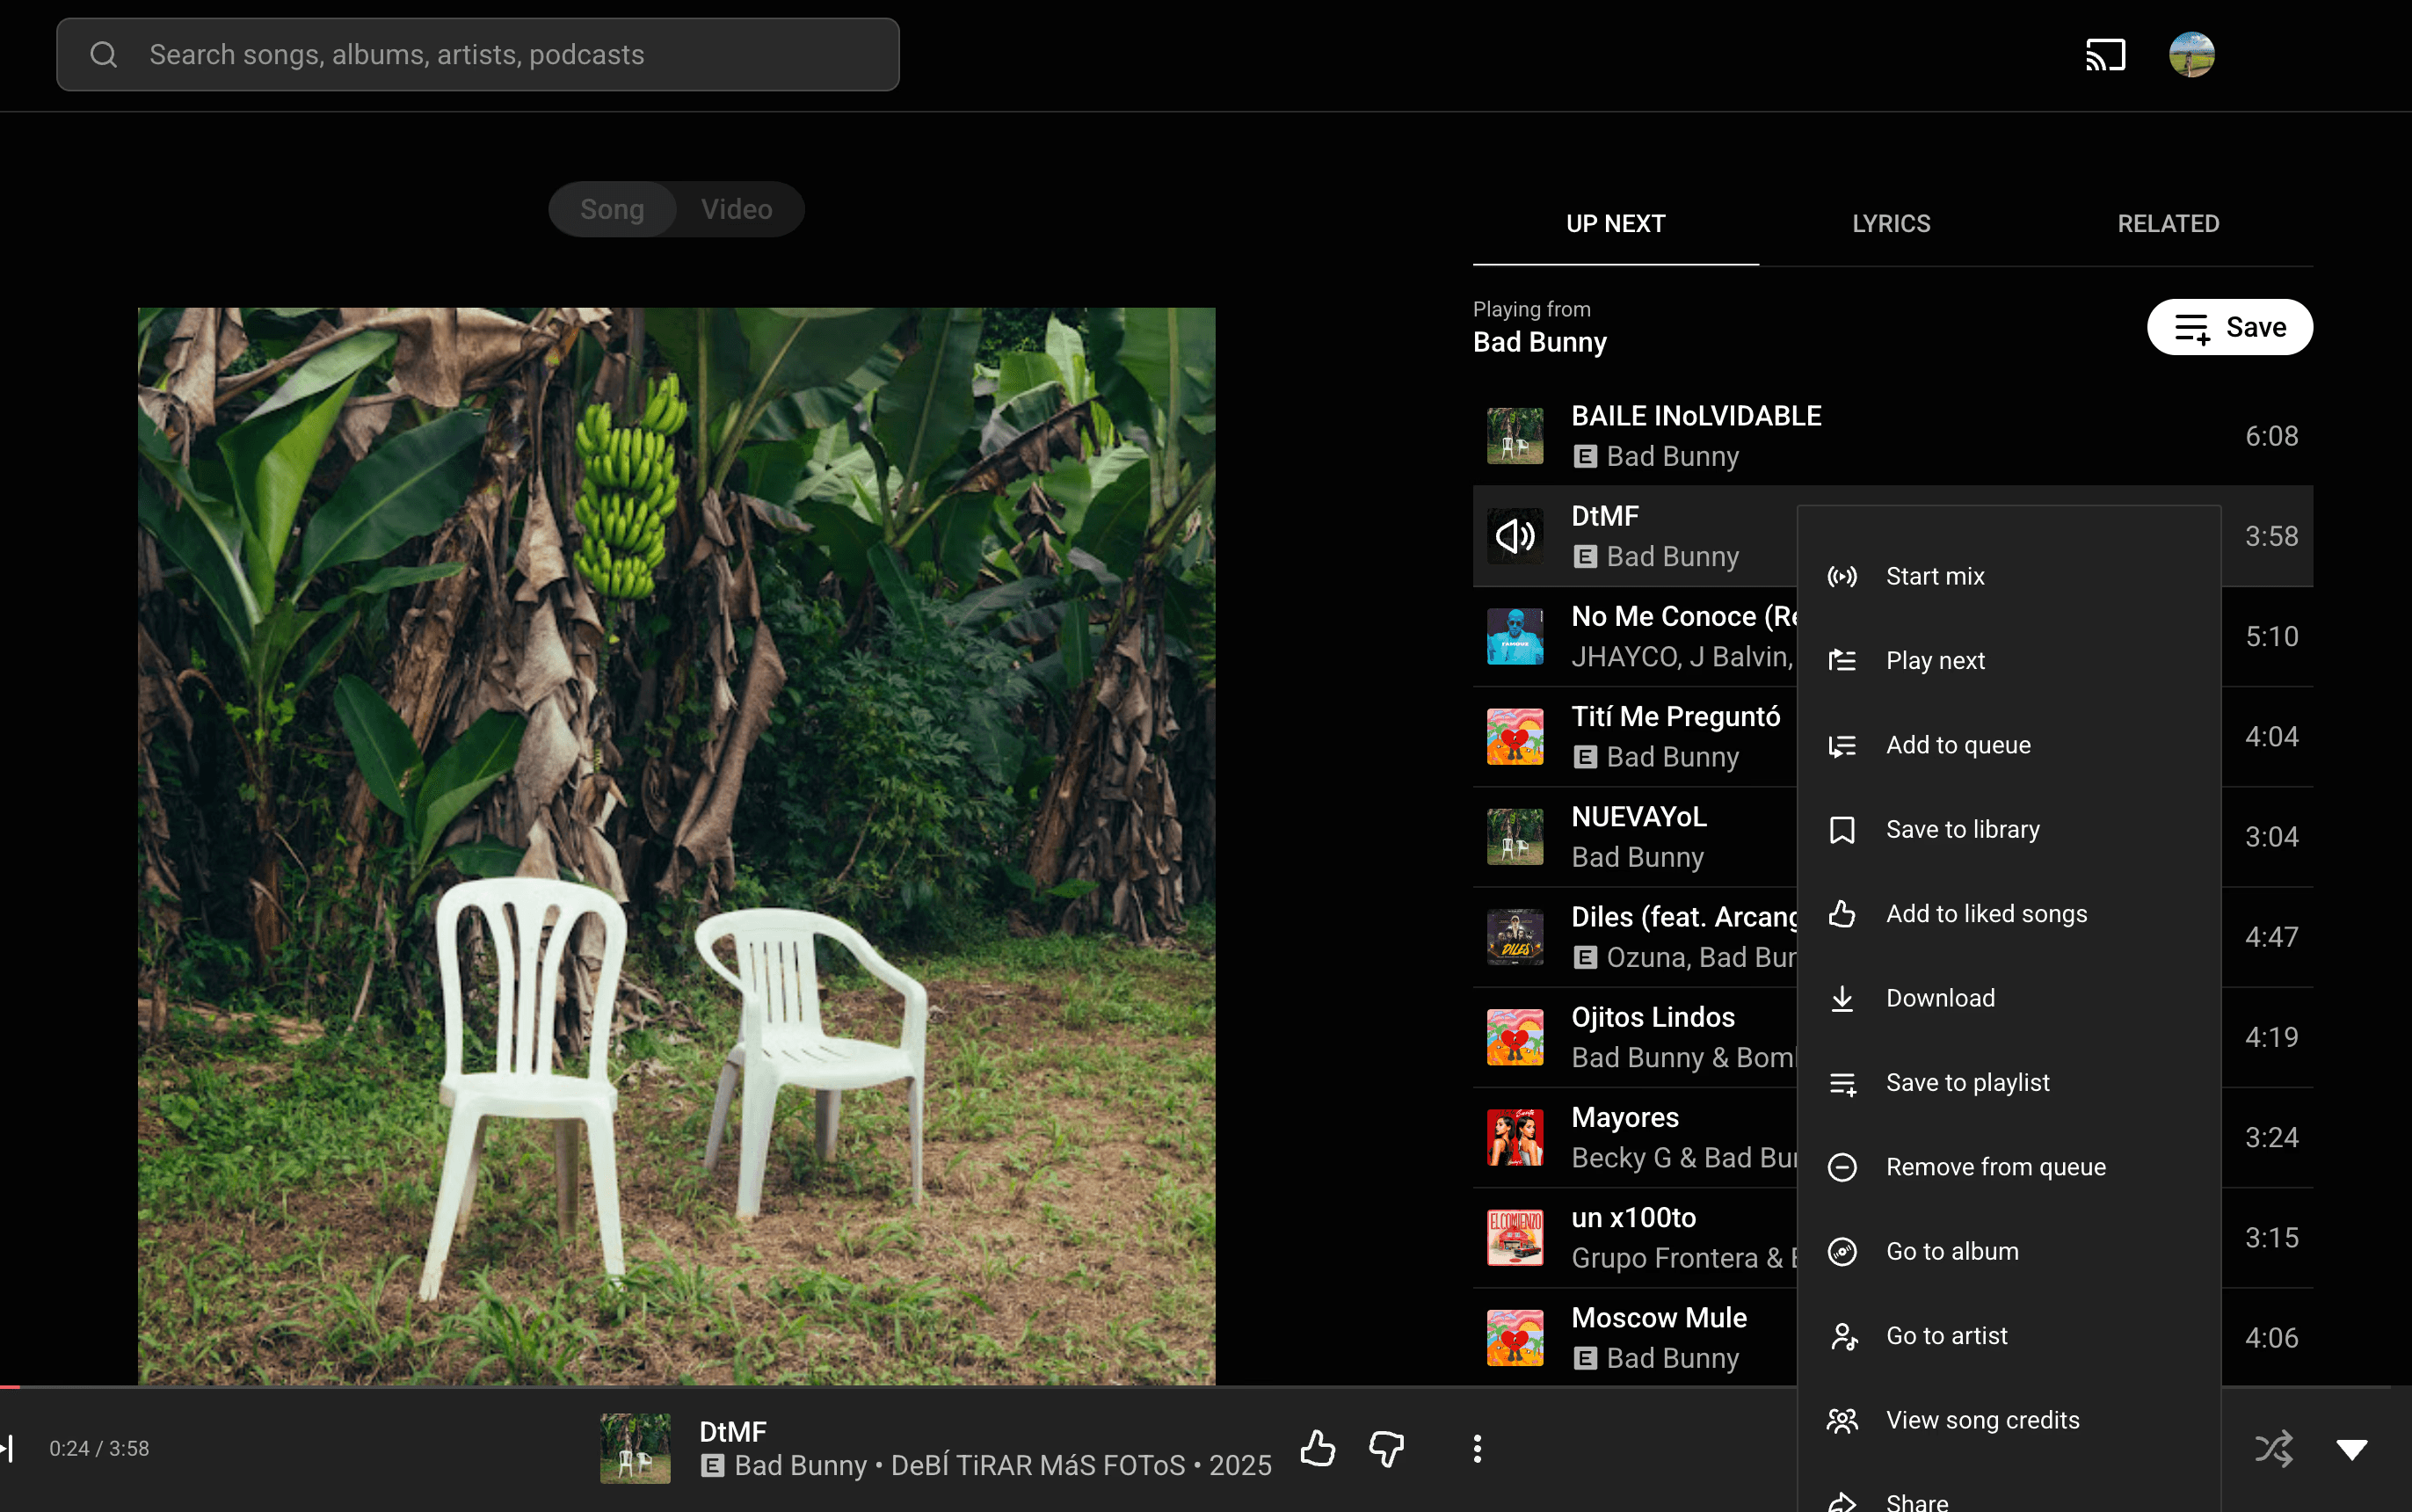Select Add to liked songs menu item
This screenshot has width=2412, height=1512.
coord(2008,914)
